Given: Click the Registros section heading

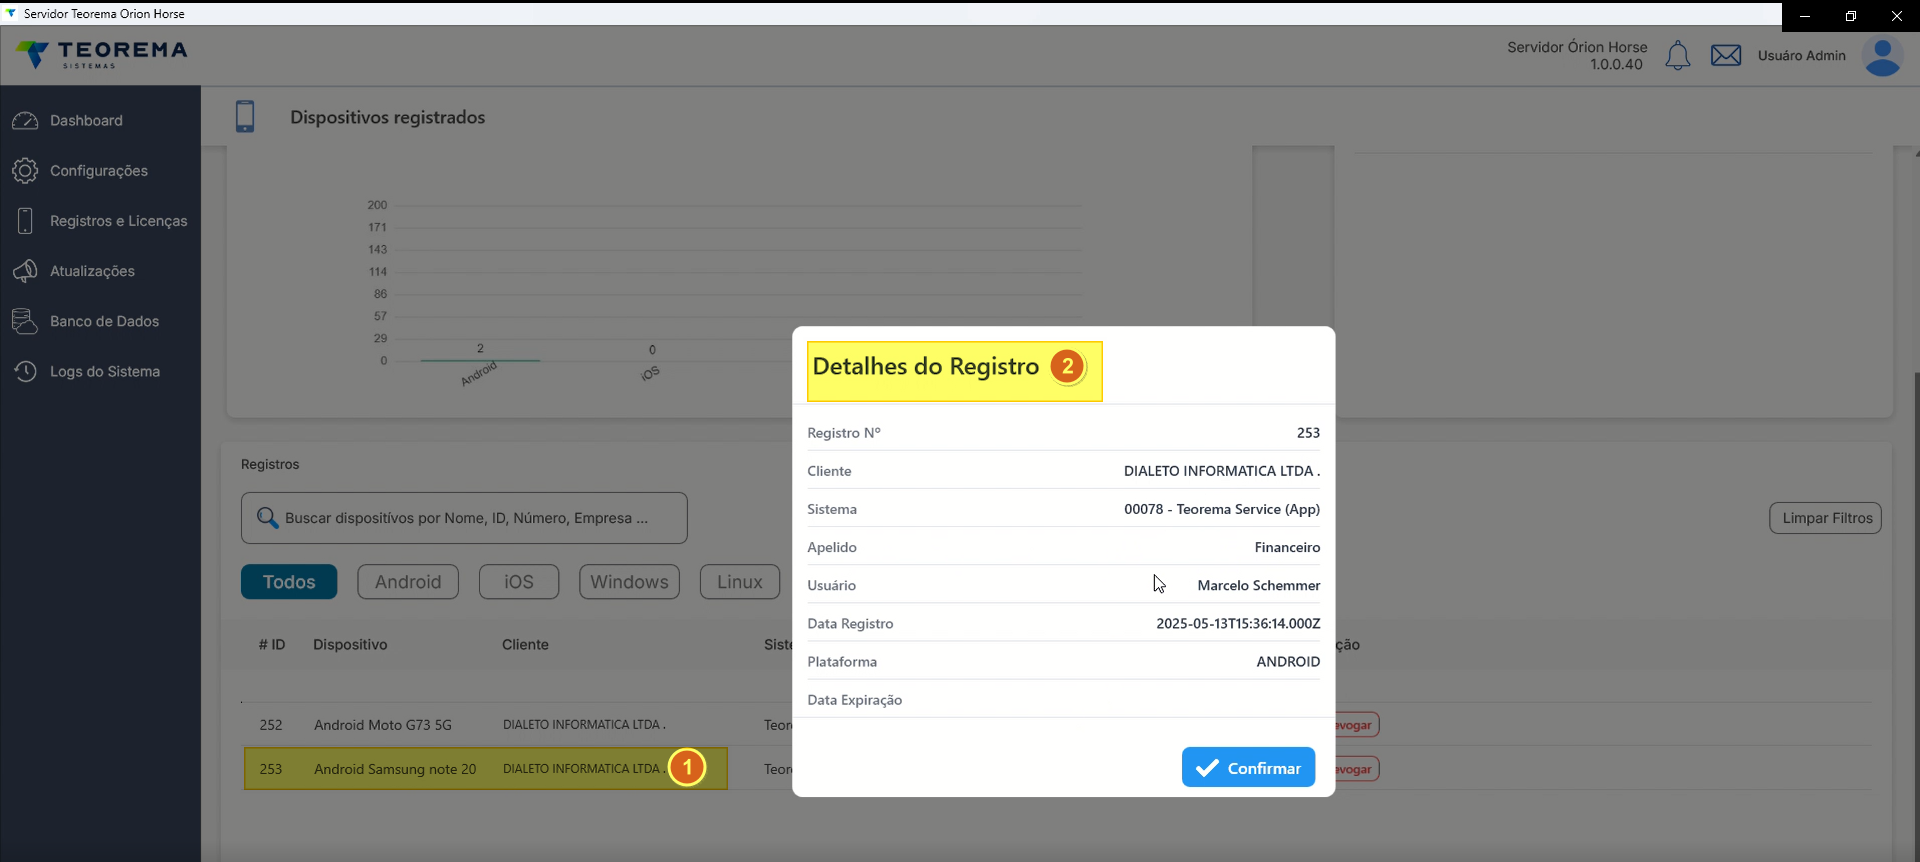Looking at the screenshot, I should coord(270,464).
